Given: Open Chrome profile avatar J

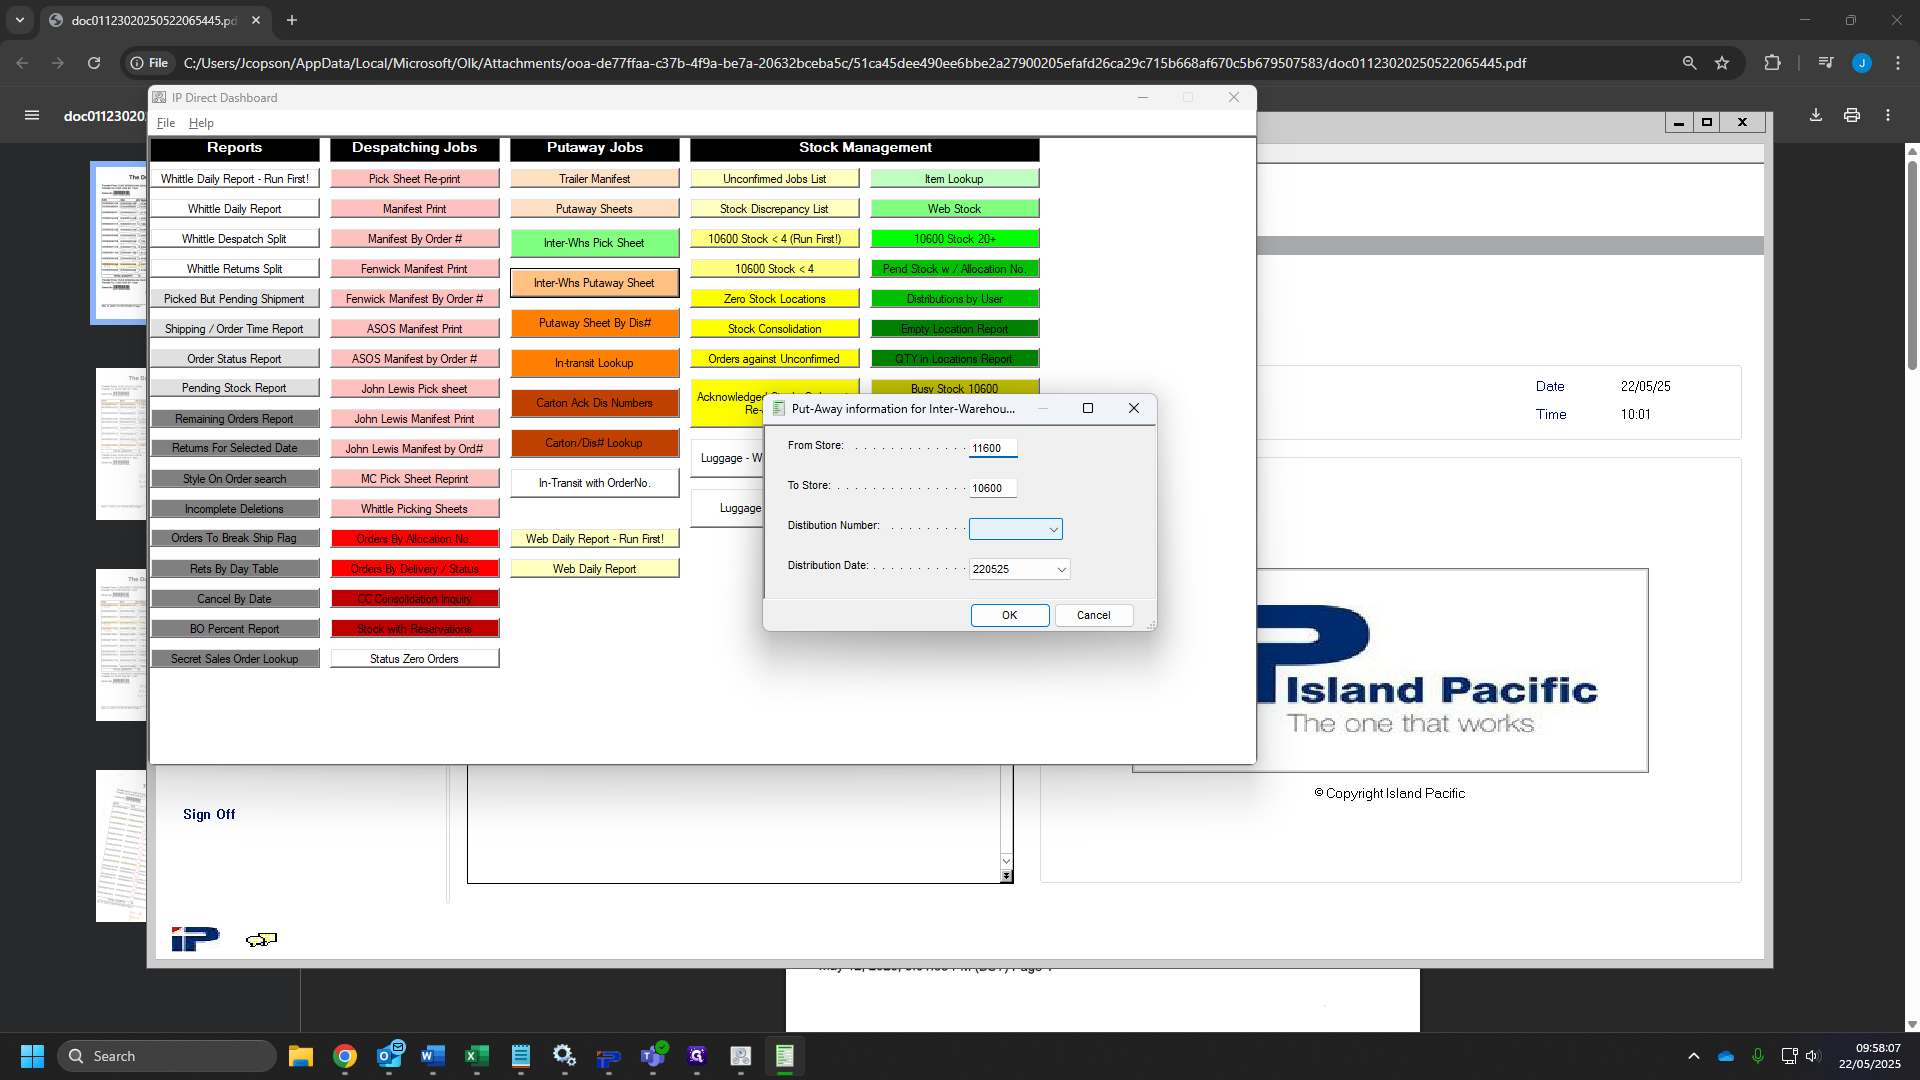Looking at the screenshot, I should coord(1862,63).
